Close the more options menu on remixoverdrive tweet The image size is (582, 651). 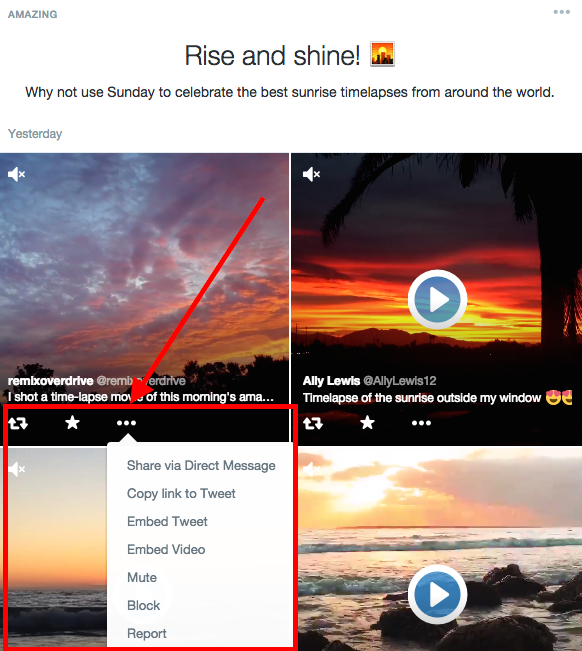coord(126,423)
